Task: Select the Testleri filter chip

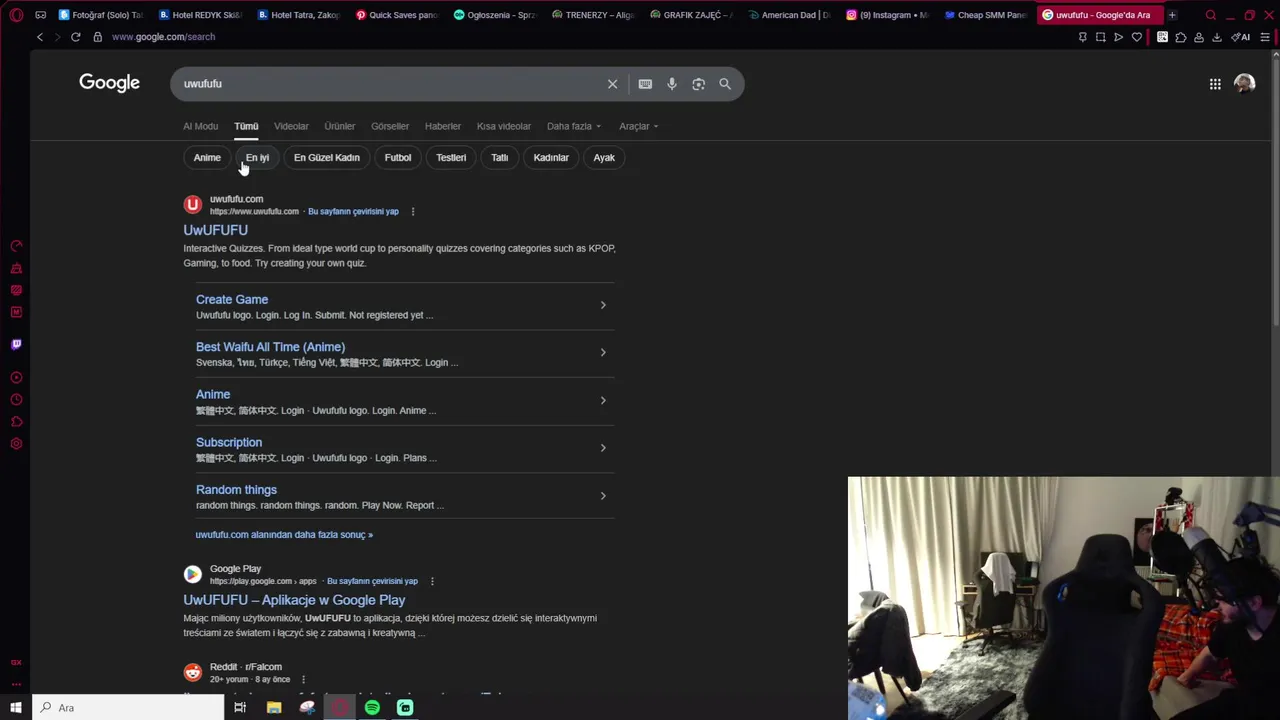Action: coord(451,157)
